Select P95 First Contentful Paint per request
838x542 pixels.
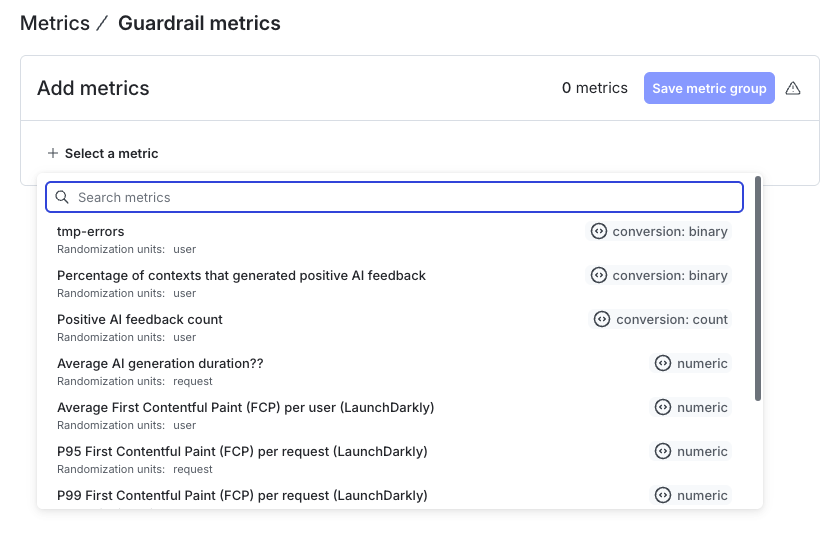point(242,452)
